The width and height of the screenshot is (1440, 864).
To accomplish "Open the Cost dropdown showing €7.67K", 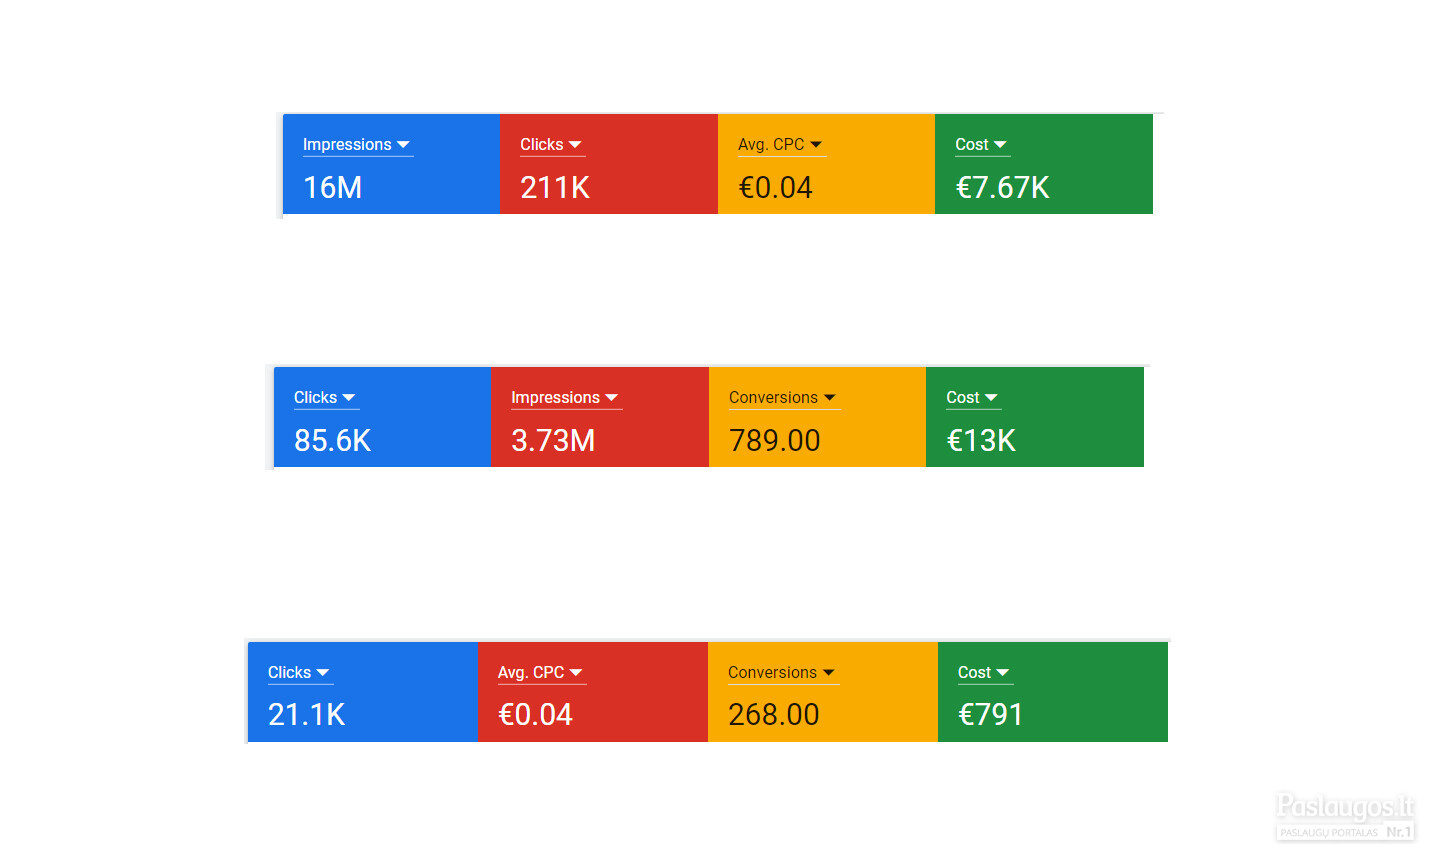I will point(982,145).
